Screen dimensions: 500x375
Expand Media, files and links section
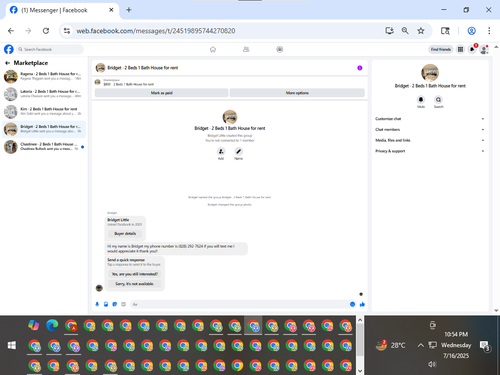point(430,140)
